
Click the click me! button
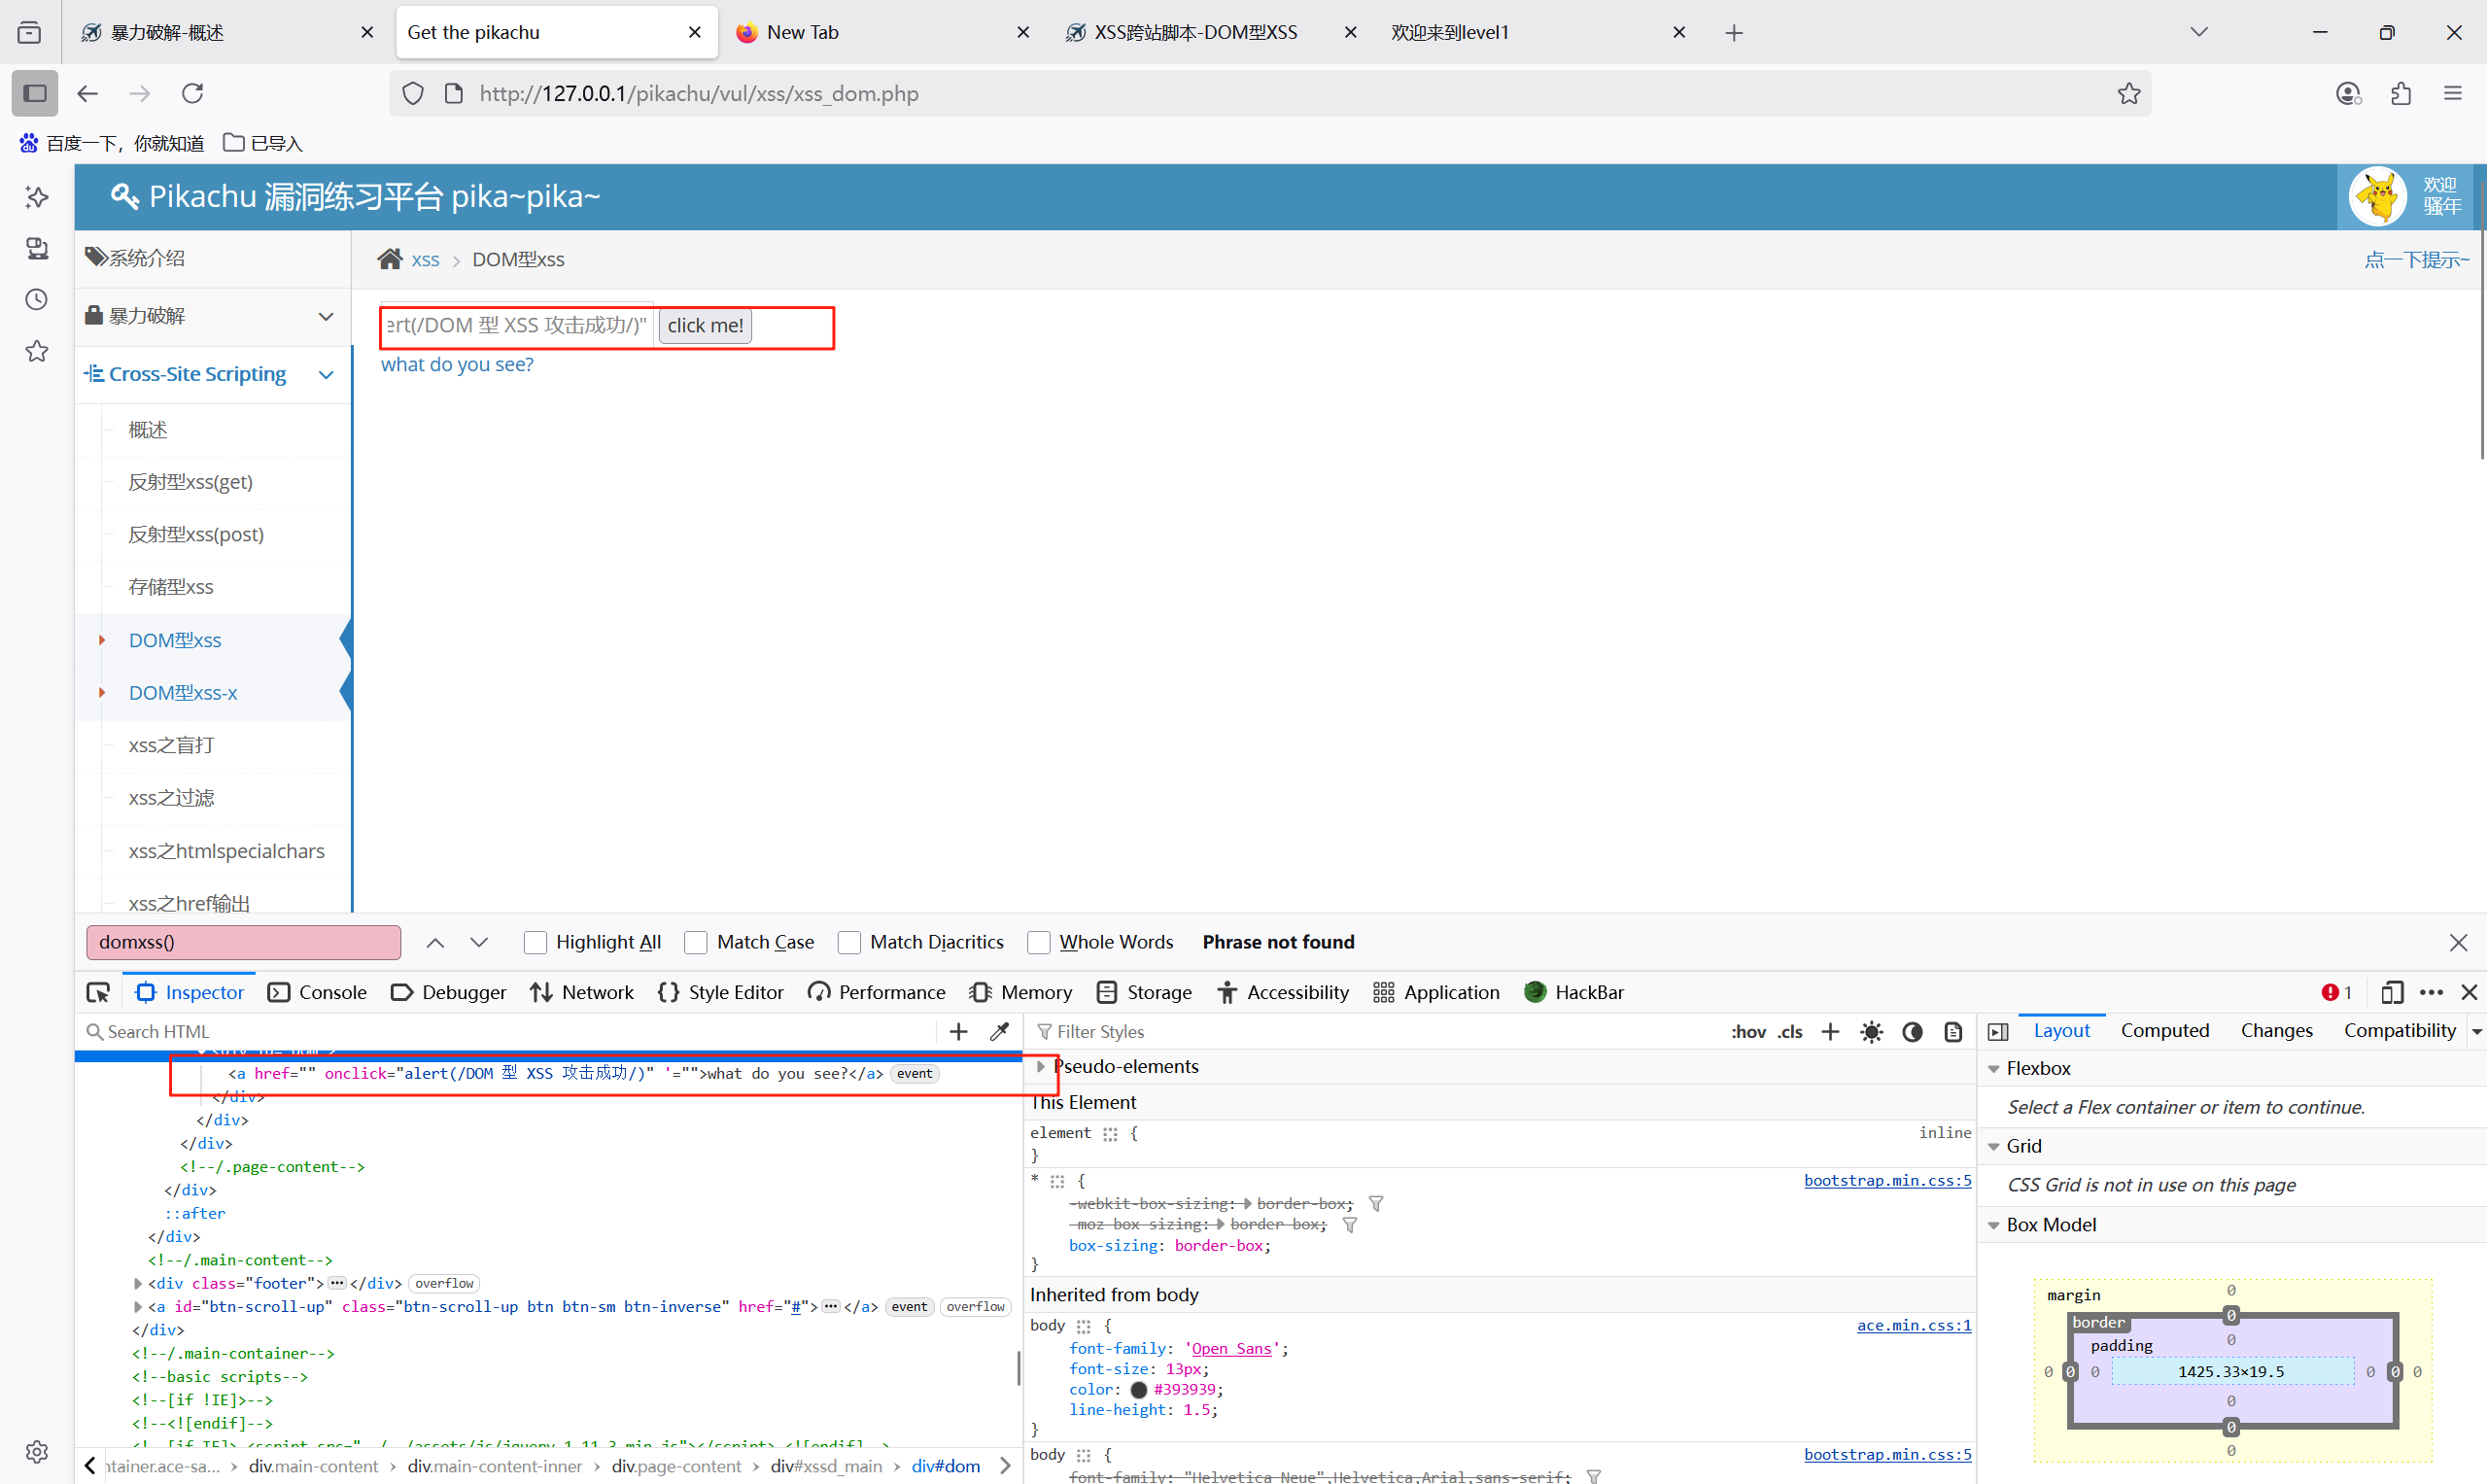(705, 325)
